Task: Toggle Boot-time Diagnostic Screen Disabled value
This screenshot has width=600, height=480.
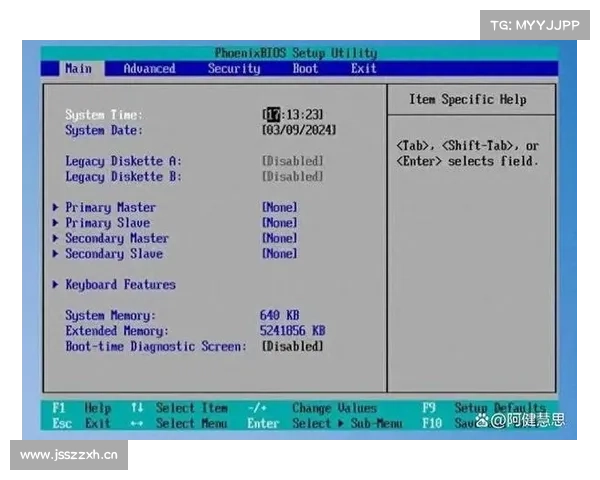Action: (x=293, y=346)
